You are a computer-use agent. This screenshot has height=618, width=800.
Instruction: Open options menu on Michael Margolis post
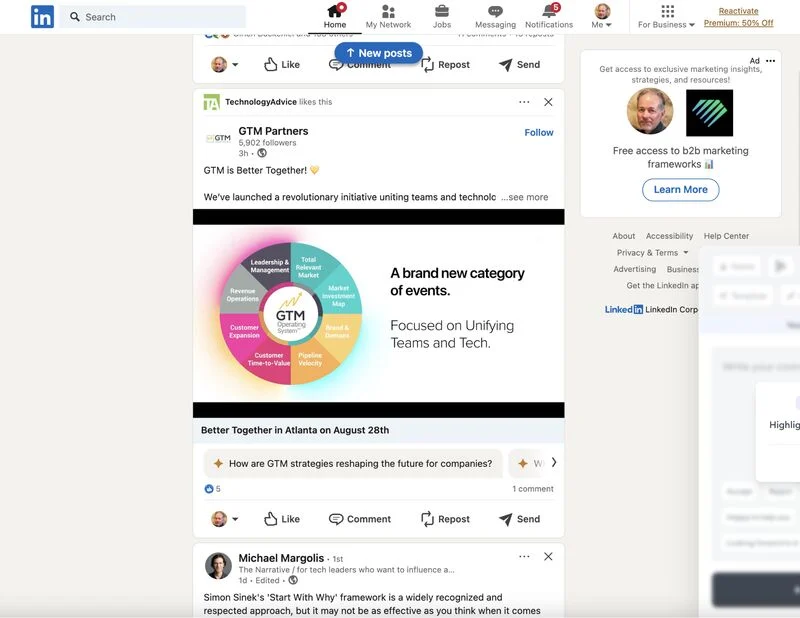(x=524, y=556)
